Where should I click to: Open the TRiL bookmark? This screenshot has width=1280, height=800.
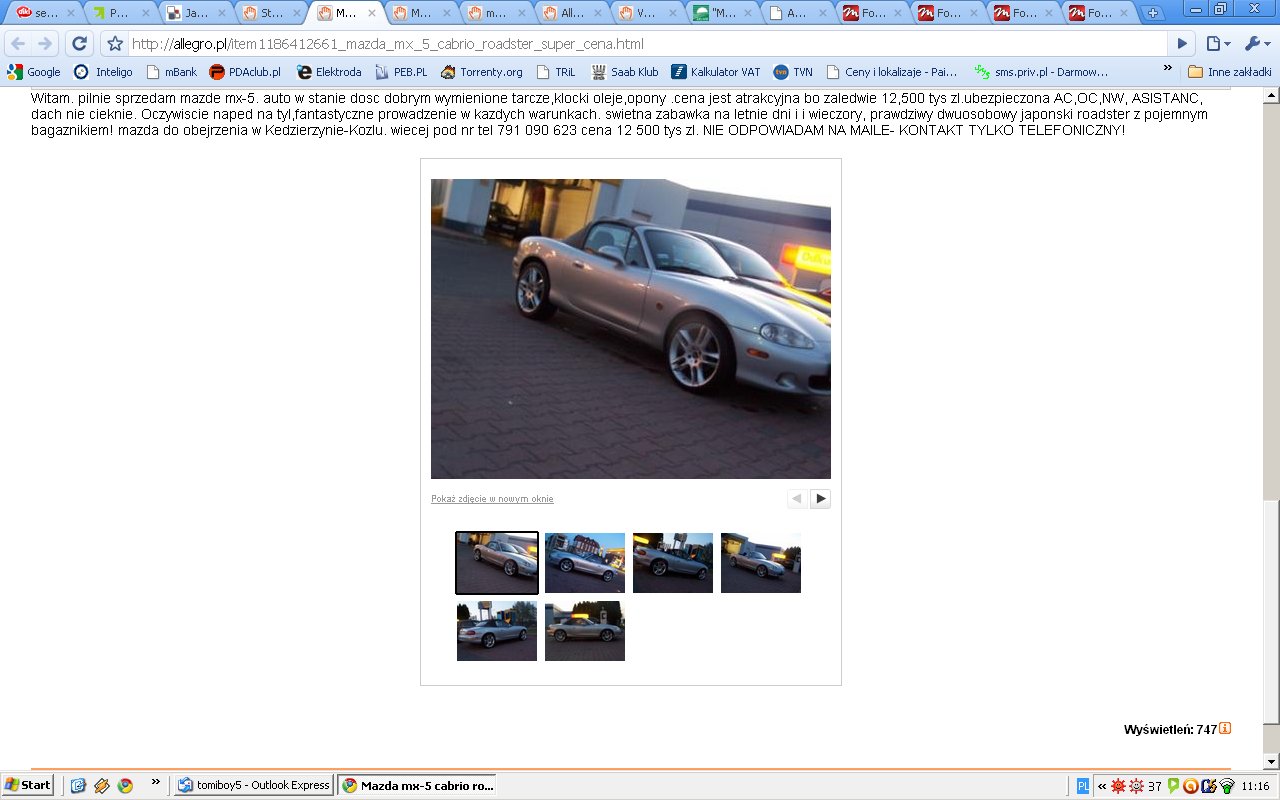[x=556, y=72]
